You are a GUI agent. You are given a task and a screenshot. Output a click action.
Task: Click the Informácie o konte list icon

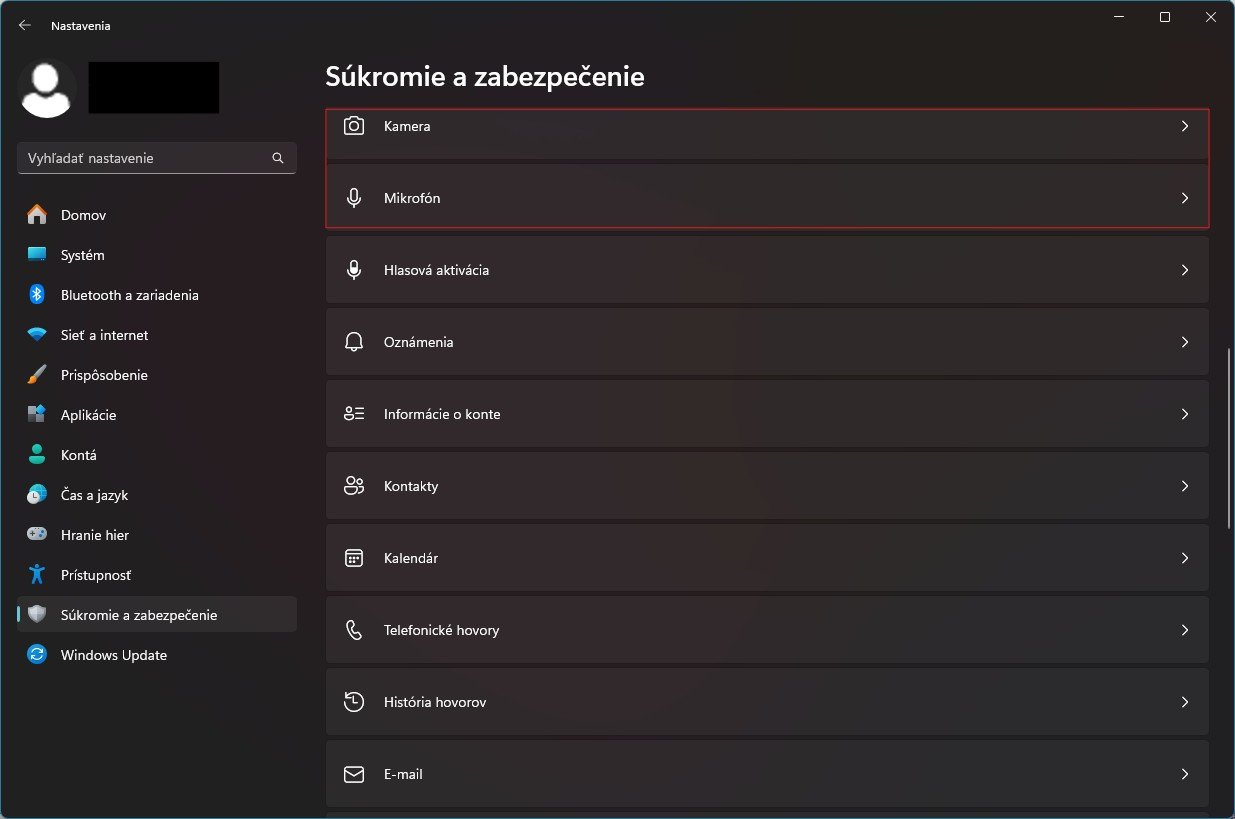click(x=353, y=414)
